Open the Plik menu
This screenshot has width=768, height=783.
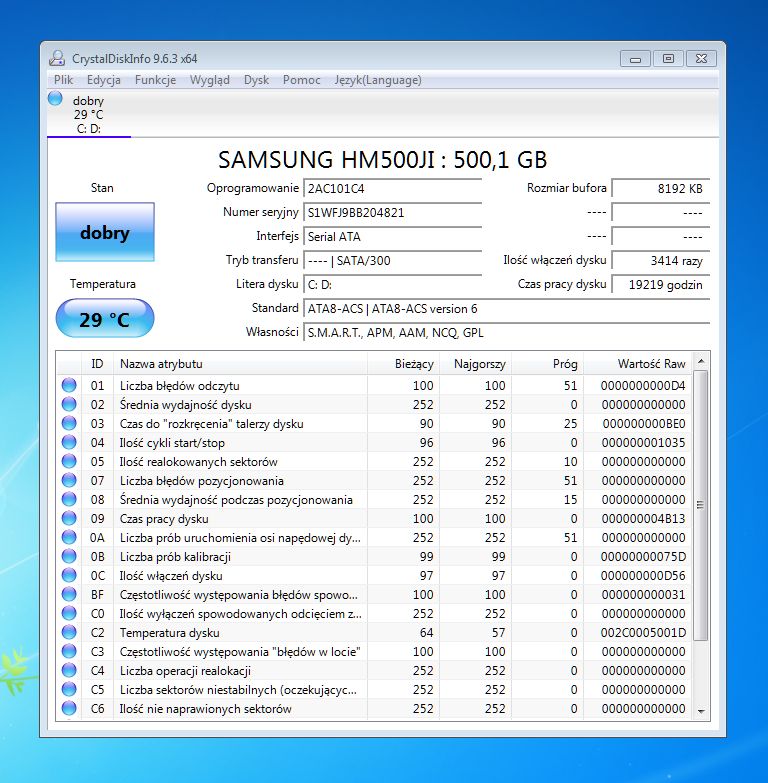tap(63, 80)
